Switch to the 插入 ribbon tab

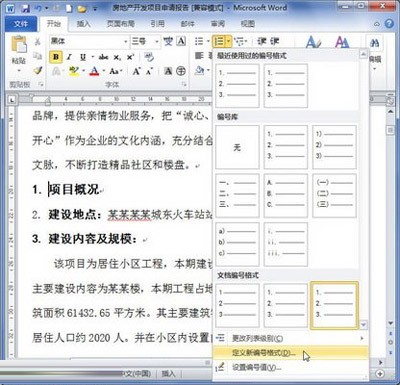point(84,23)
